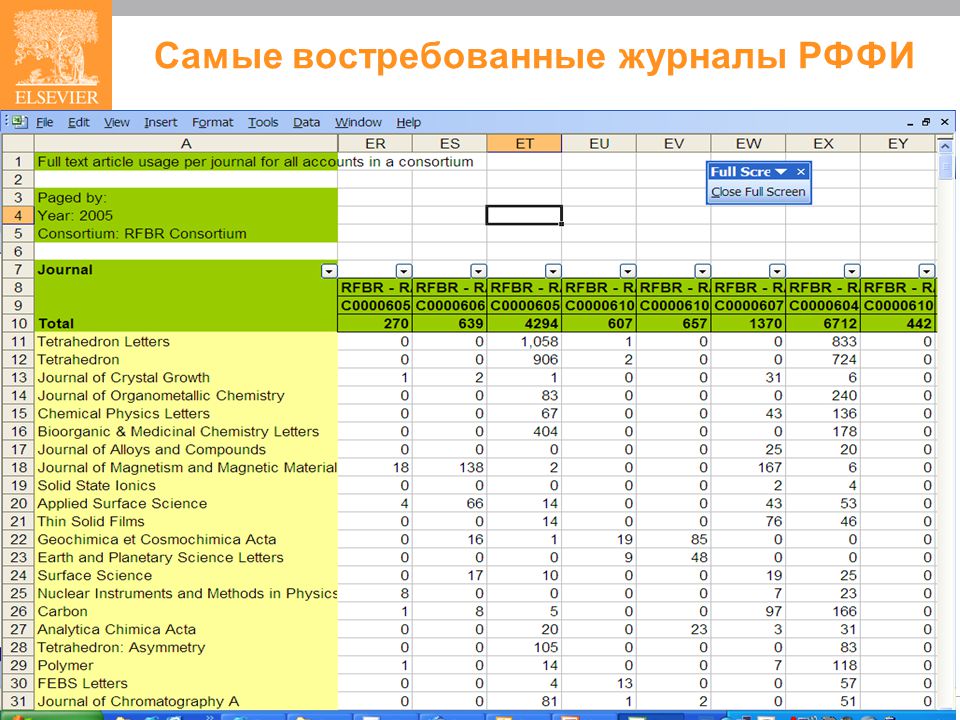Click the total value 4294 cell
Image resolution: width=960 pixels, height=720 pixels.
(x=525, y=323)
